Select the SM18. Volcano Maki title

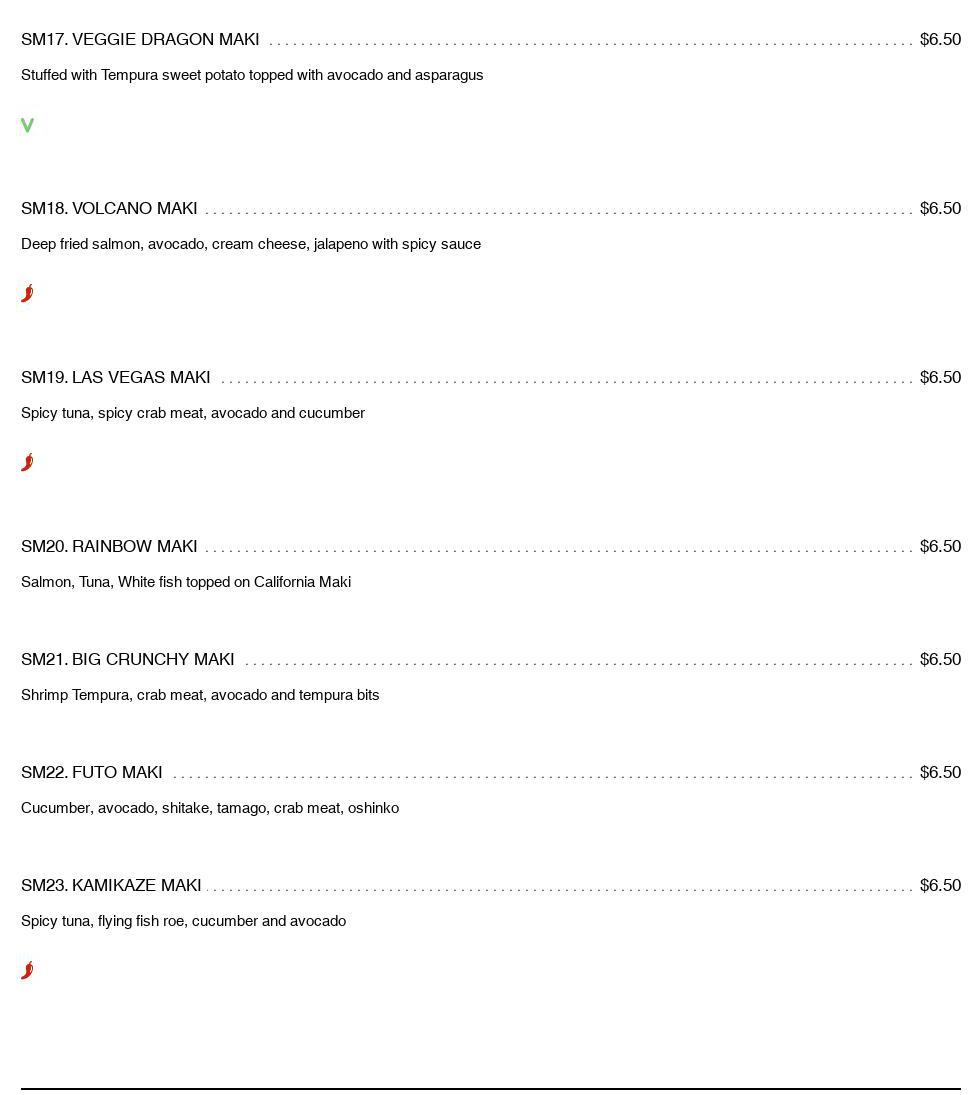(x=109, y=208)
